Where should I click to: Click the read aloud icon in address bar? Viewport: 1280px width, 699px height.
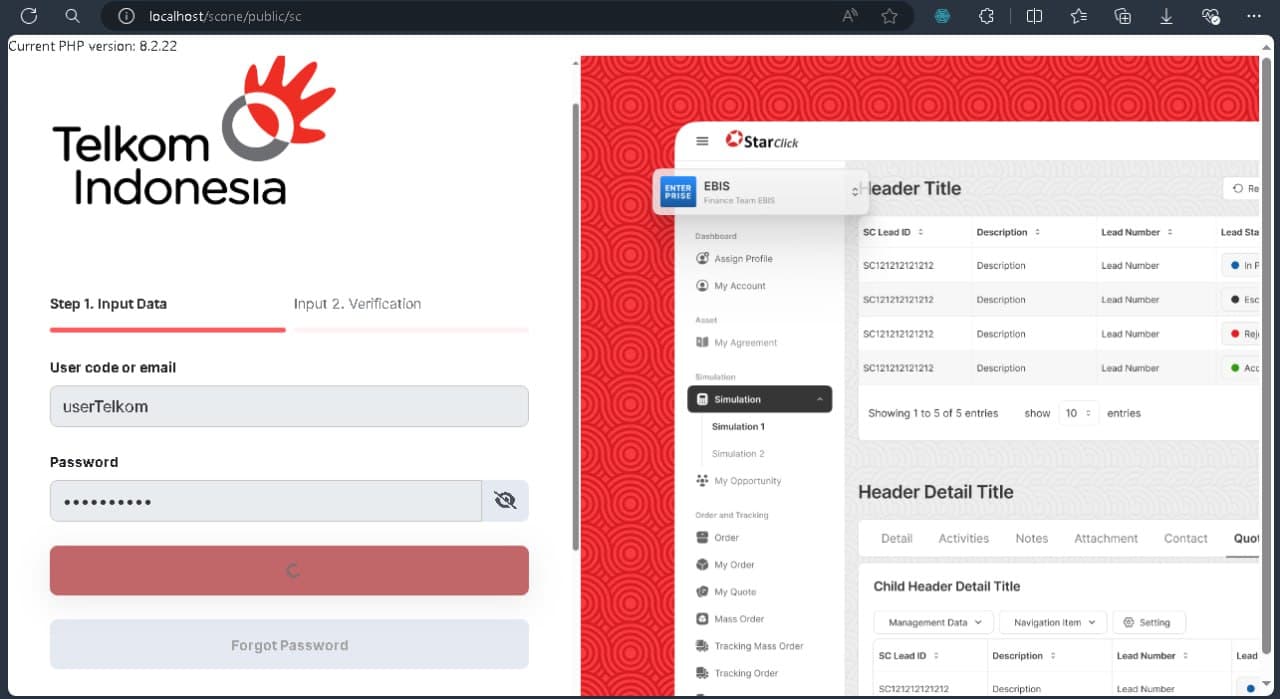click(850, 16)
